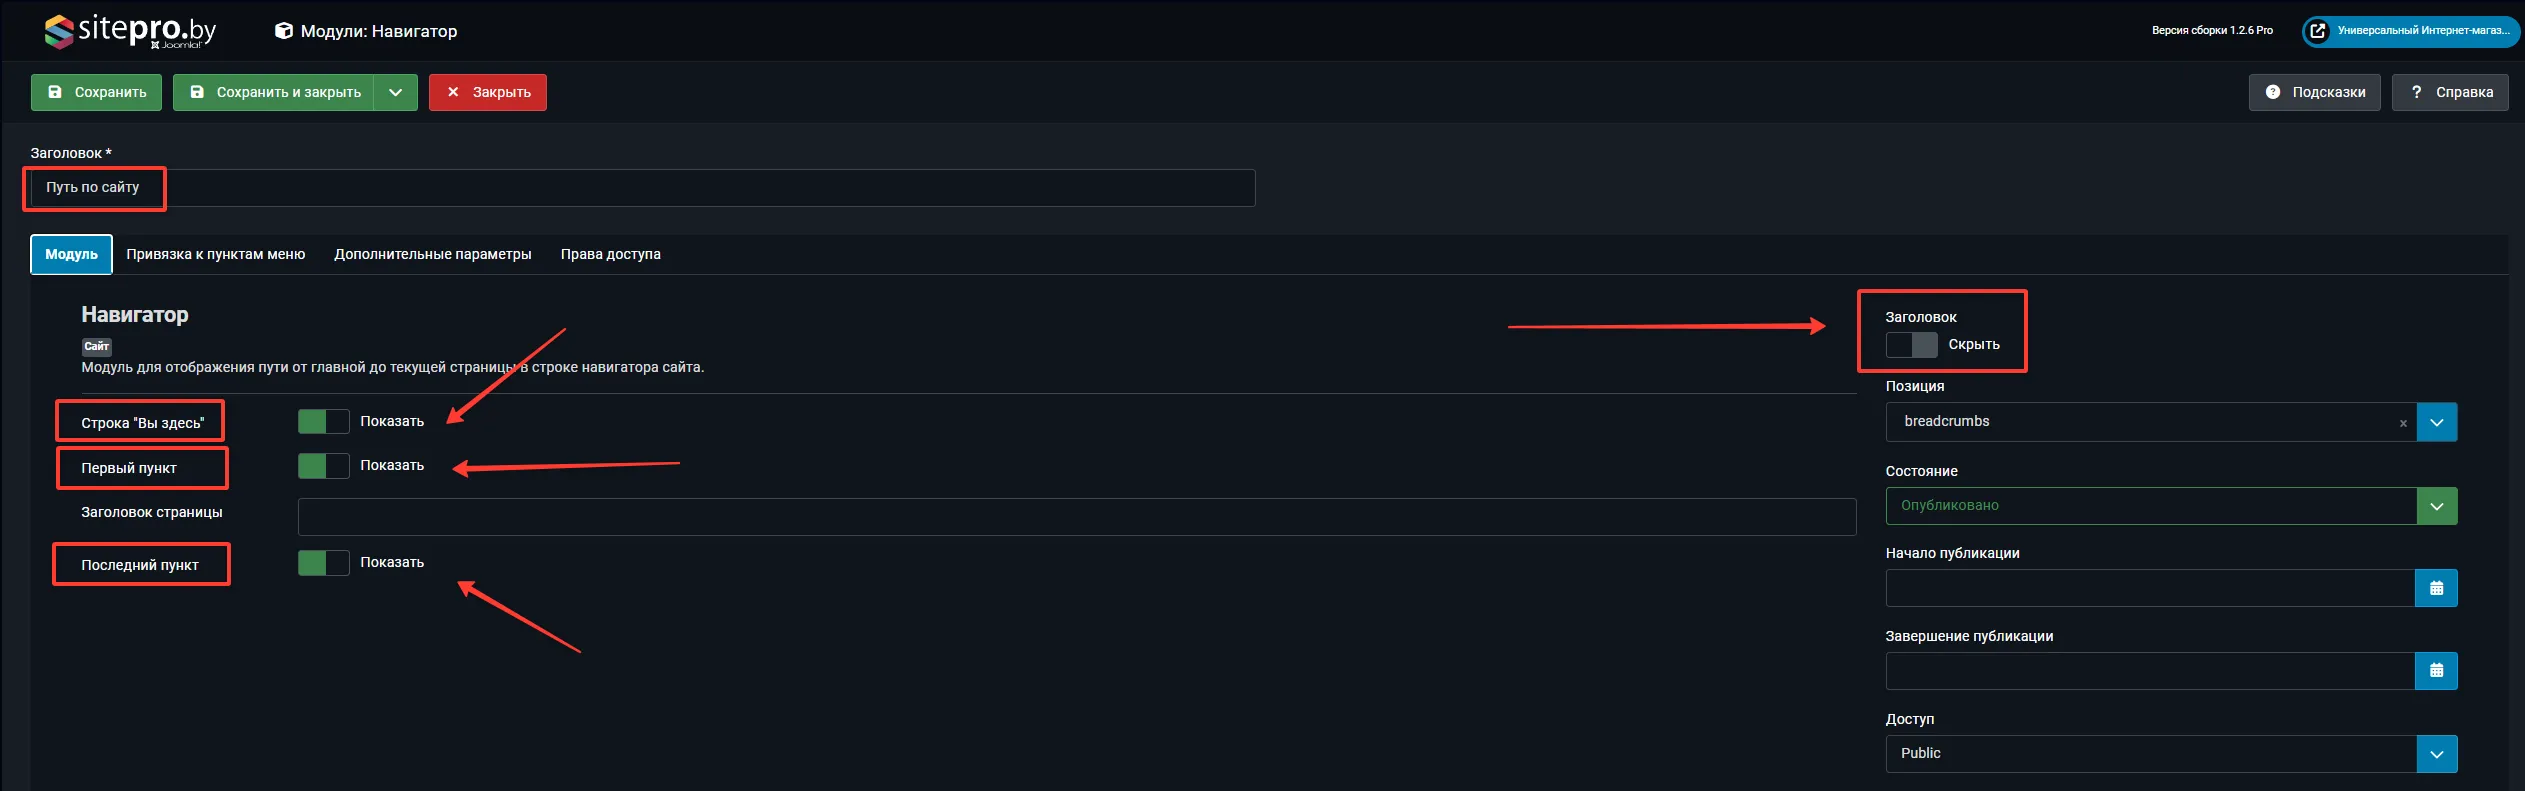The height and width of the screenshot is (791, 2525).
Task: Expand the Сохранить и закрыть dropdown arrow
Action: pos(396,92)
